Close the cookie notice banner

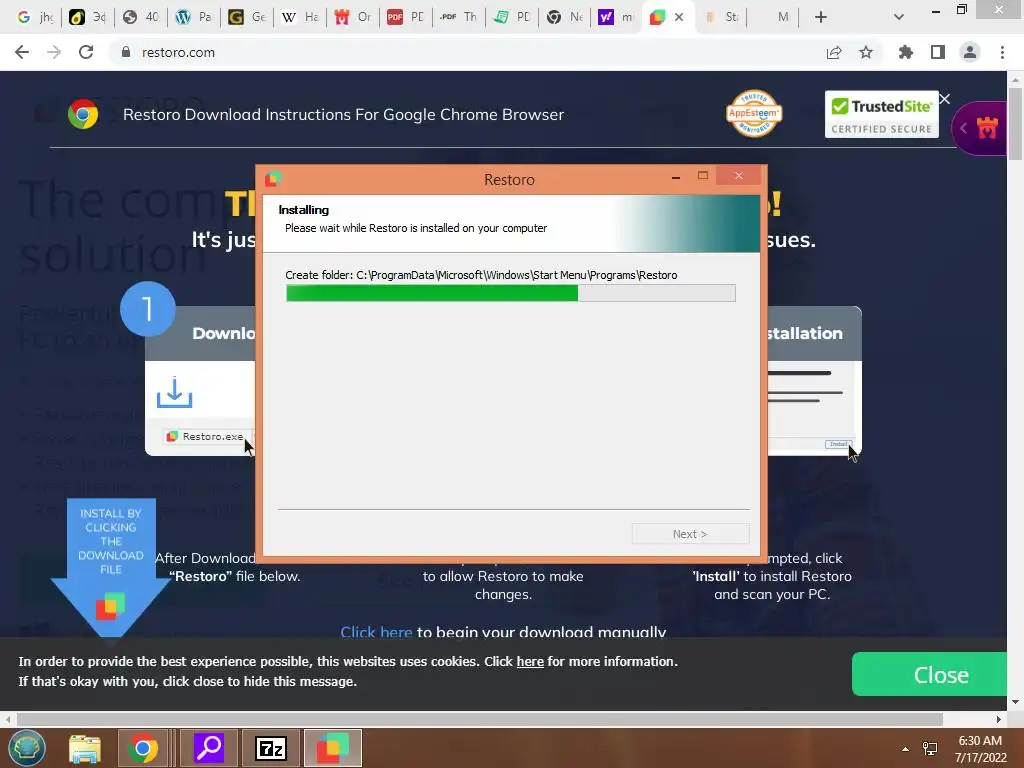929,674
